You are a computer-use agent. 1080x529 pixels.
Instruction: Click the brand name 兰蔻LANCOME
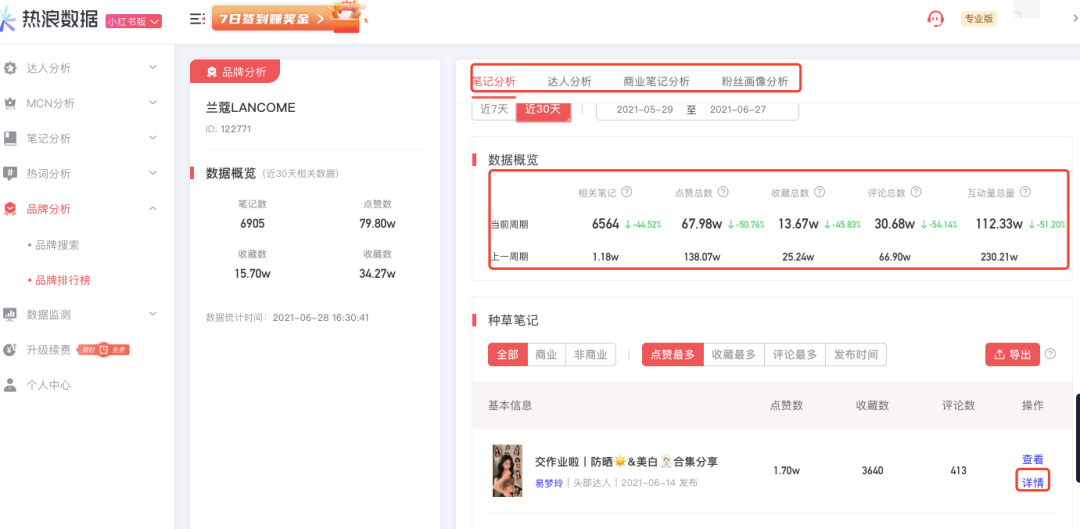(x=251, y=108)
